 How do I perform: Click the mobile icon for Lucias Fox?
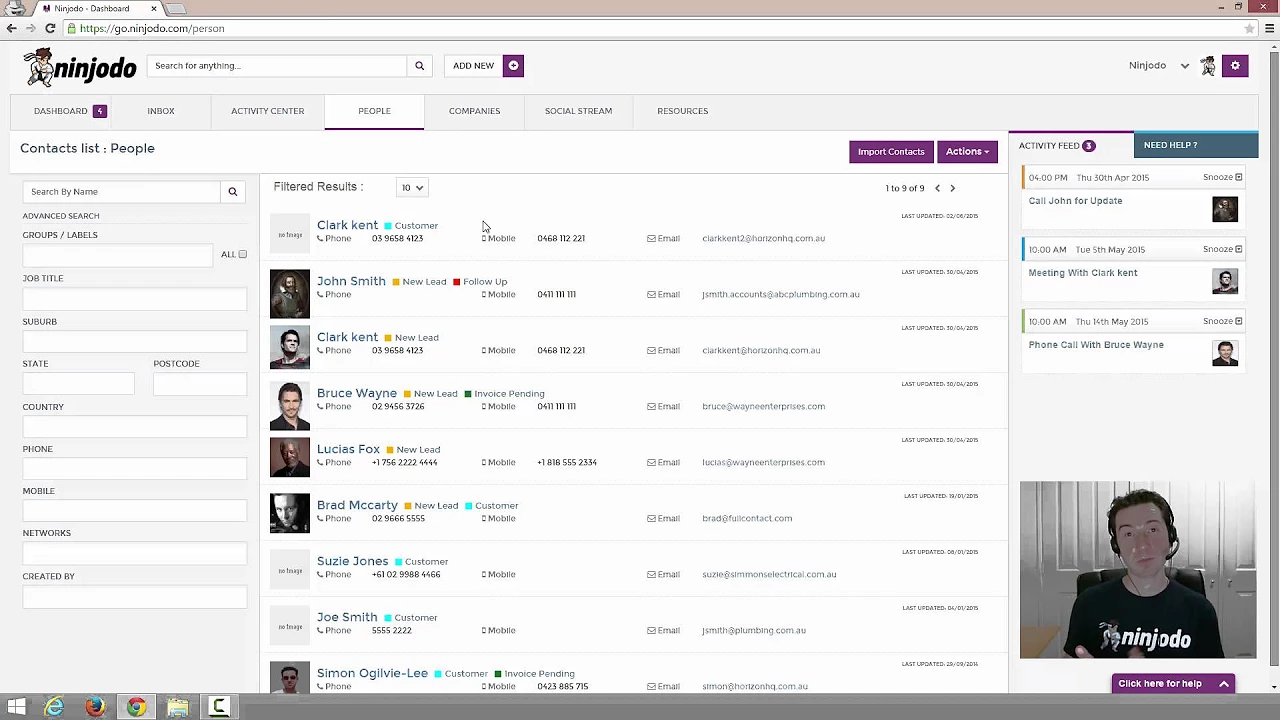[x=484, y=463]
